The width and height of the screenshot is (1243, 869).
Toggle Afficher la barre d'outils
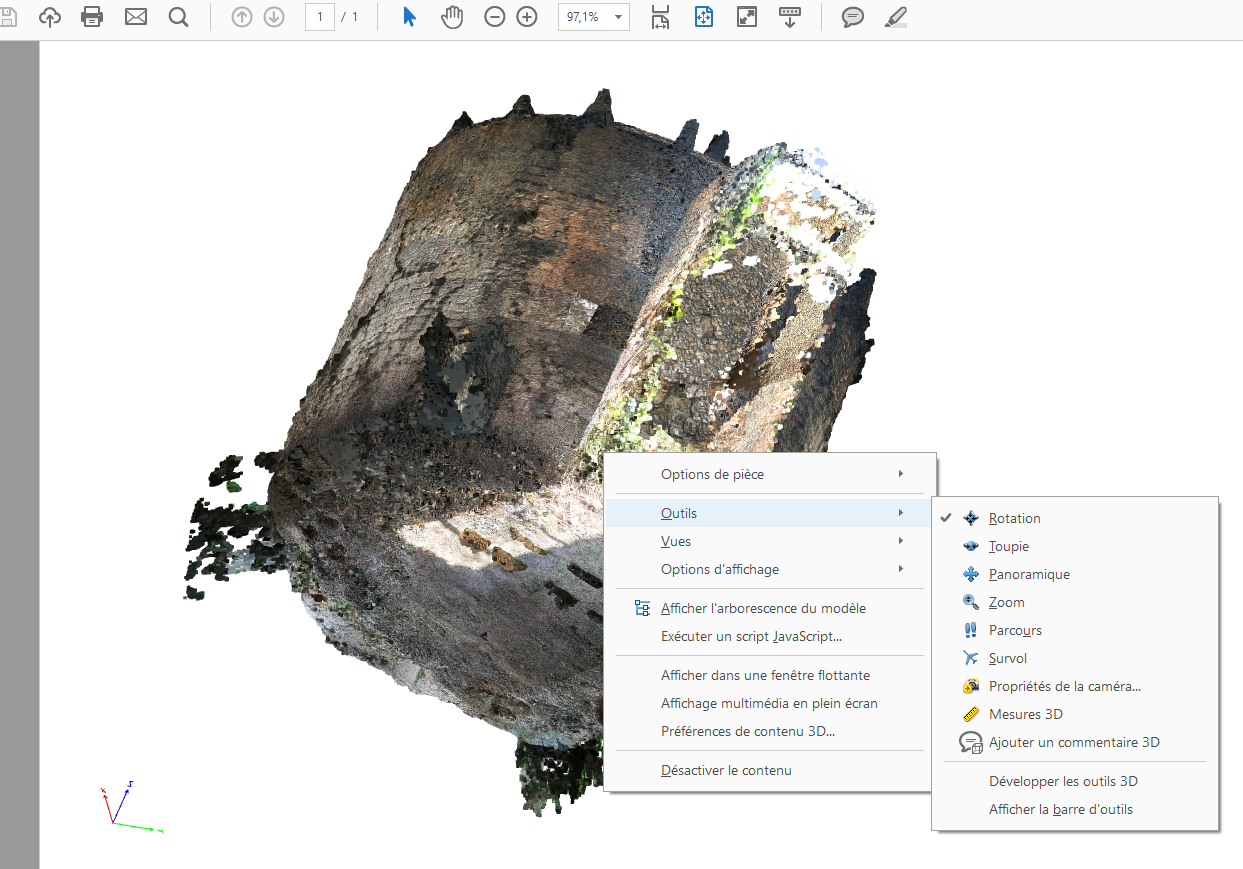[1060, 809]
